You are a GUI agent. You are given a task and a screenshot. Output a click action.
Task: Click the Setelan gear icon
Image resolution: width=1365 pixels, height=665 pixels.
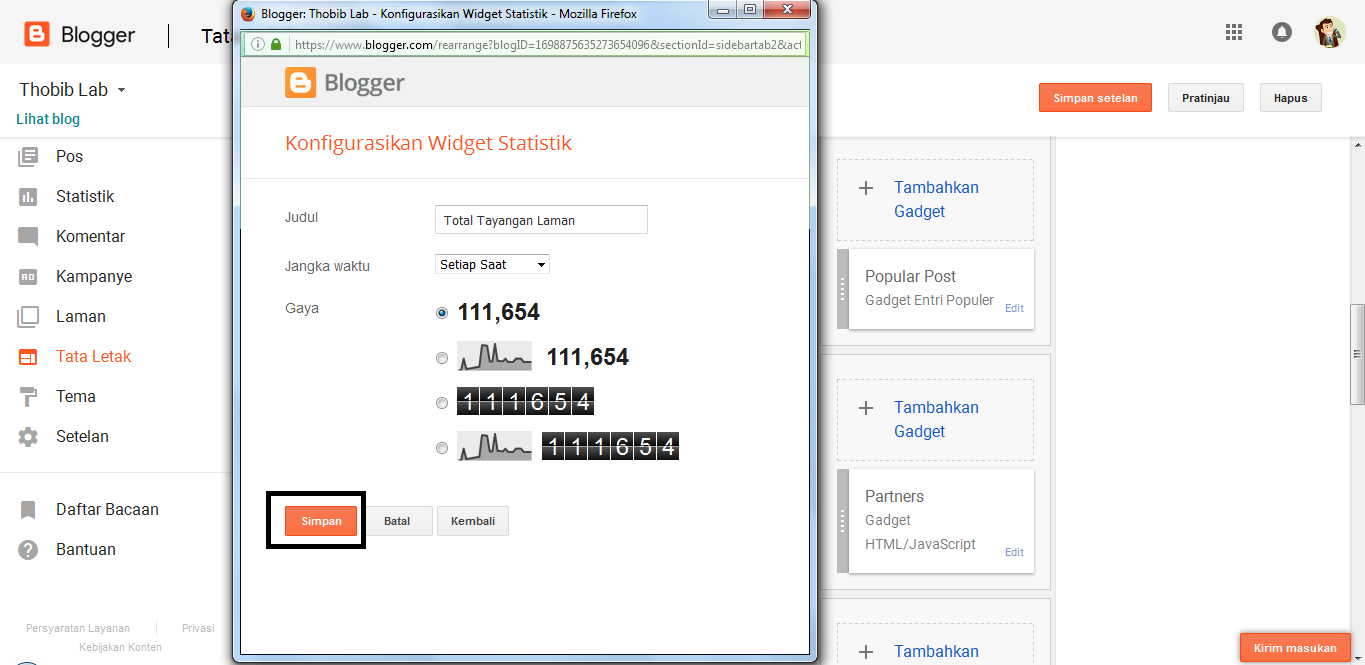tap(28, 437)
